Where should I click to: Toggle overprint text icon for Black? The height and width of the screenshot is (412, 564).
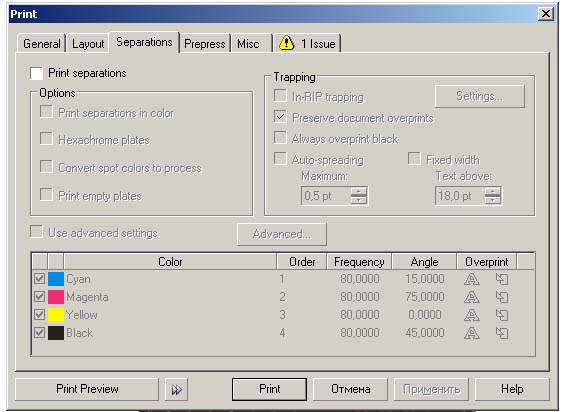click(471, 333)
